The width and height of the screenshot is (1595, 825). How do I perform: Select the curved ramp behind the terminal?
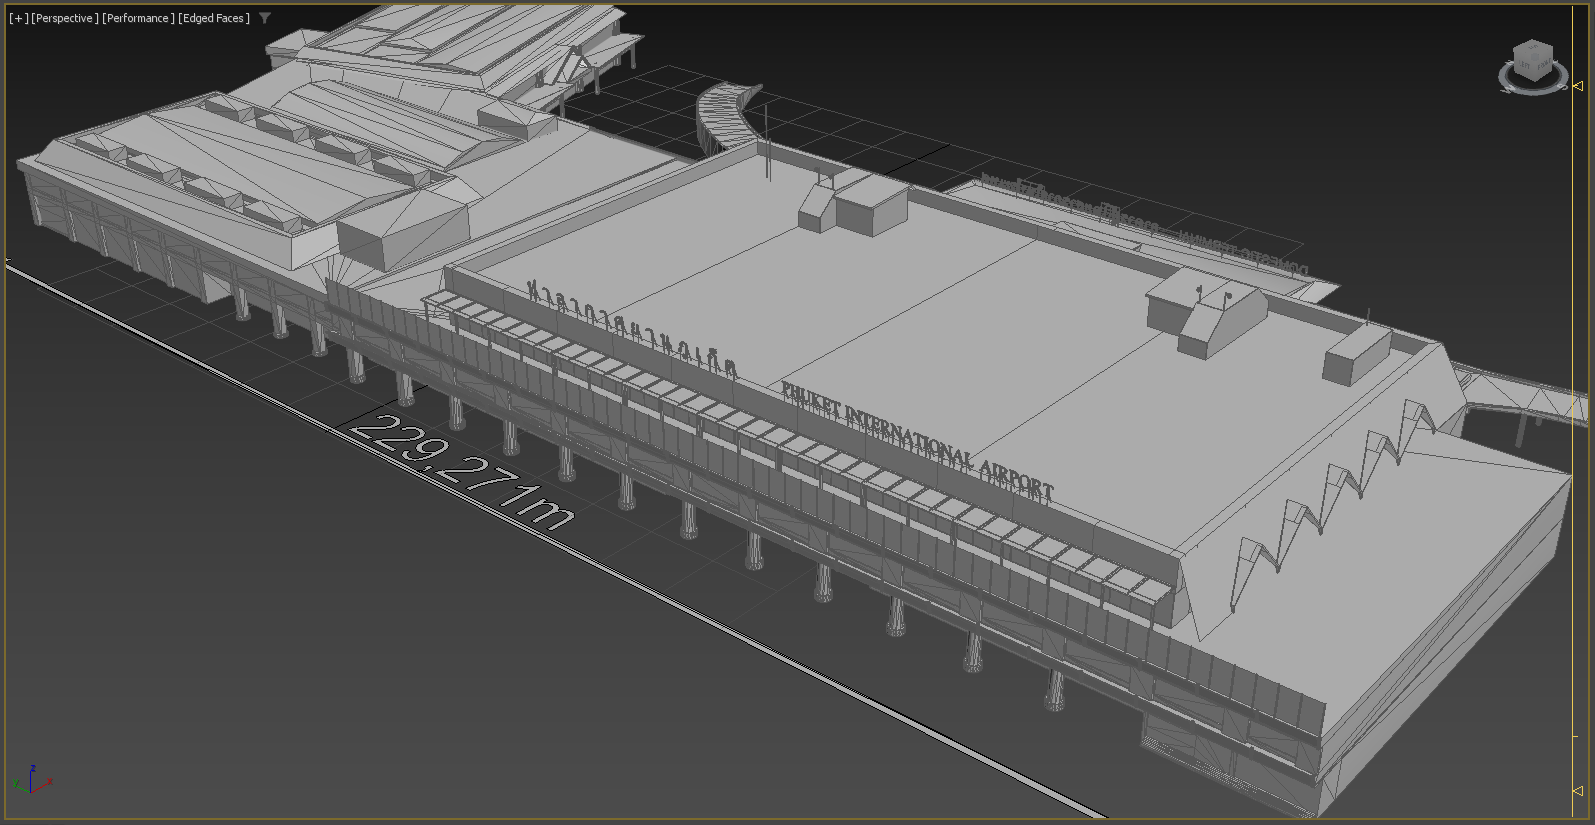pyautogui.click(x=726, y=115)
